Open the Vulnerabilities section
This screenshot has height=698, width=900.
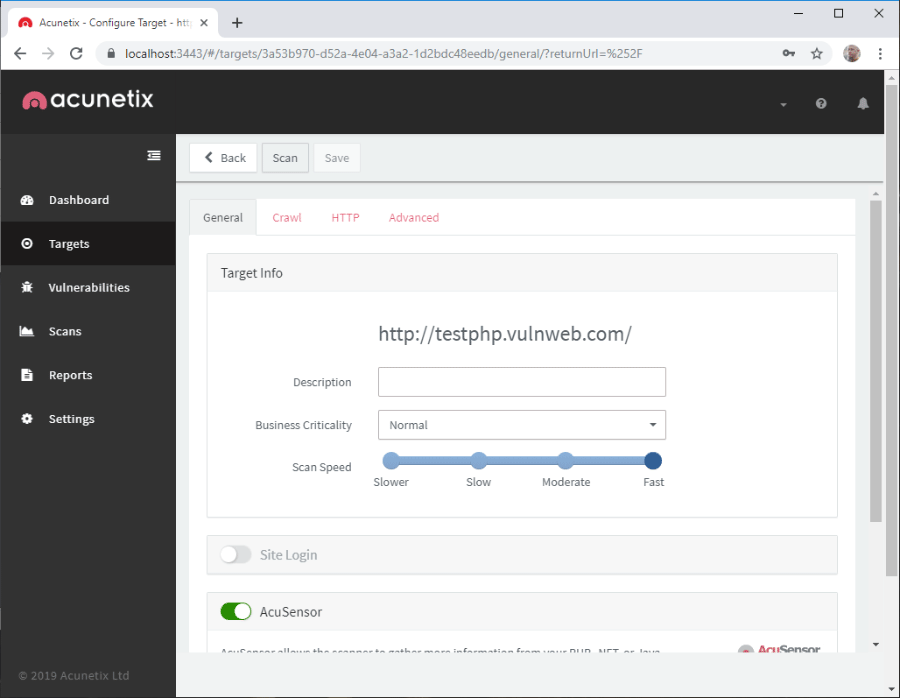coord(89,288)
